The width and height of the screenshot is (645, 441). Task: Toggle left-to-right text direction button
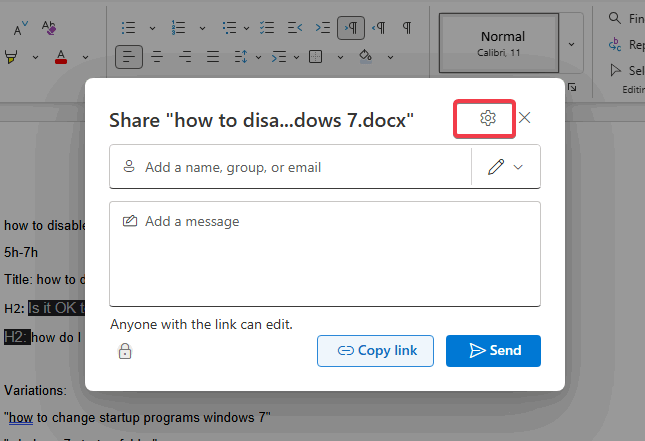(x=351, y=28)
